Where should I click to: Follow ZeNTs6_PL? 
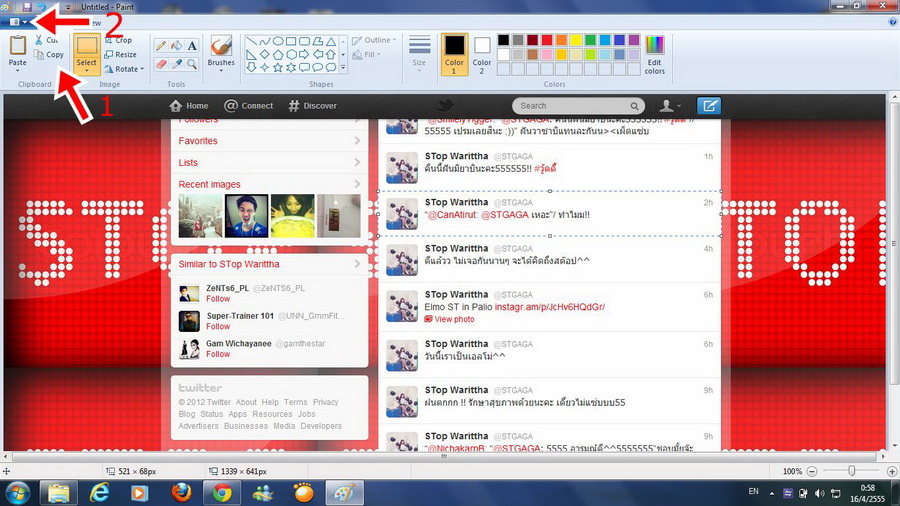coord(218,299)
